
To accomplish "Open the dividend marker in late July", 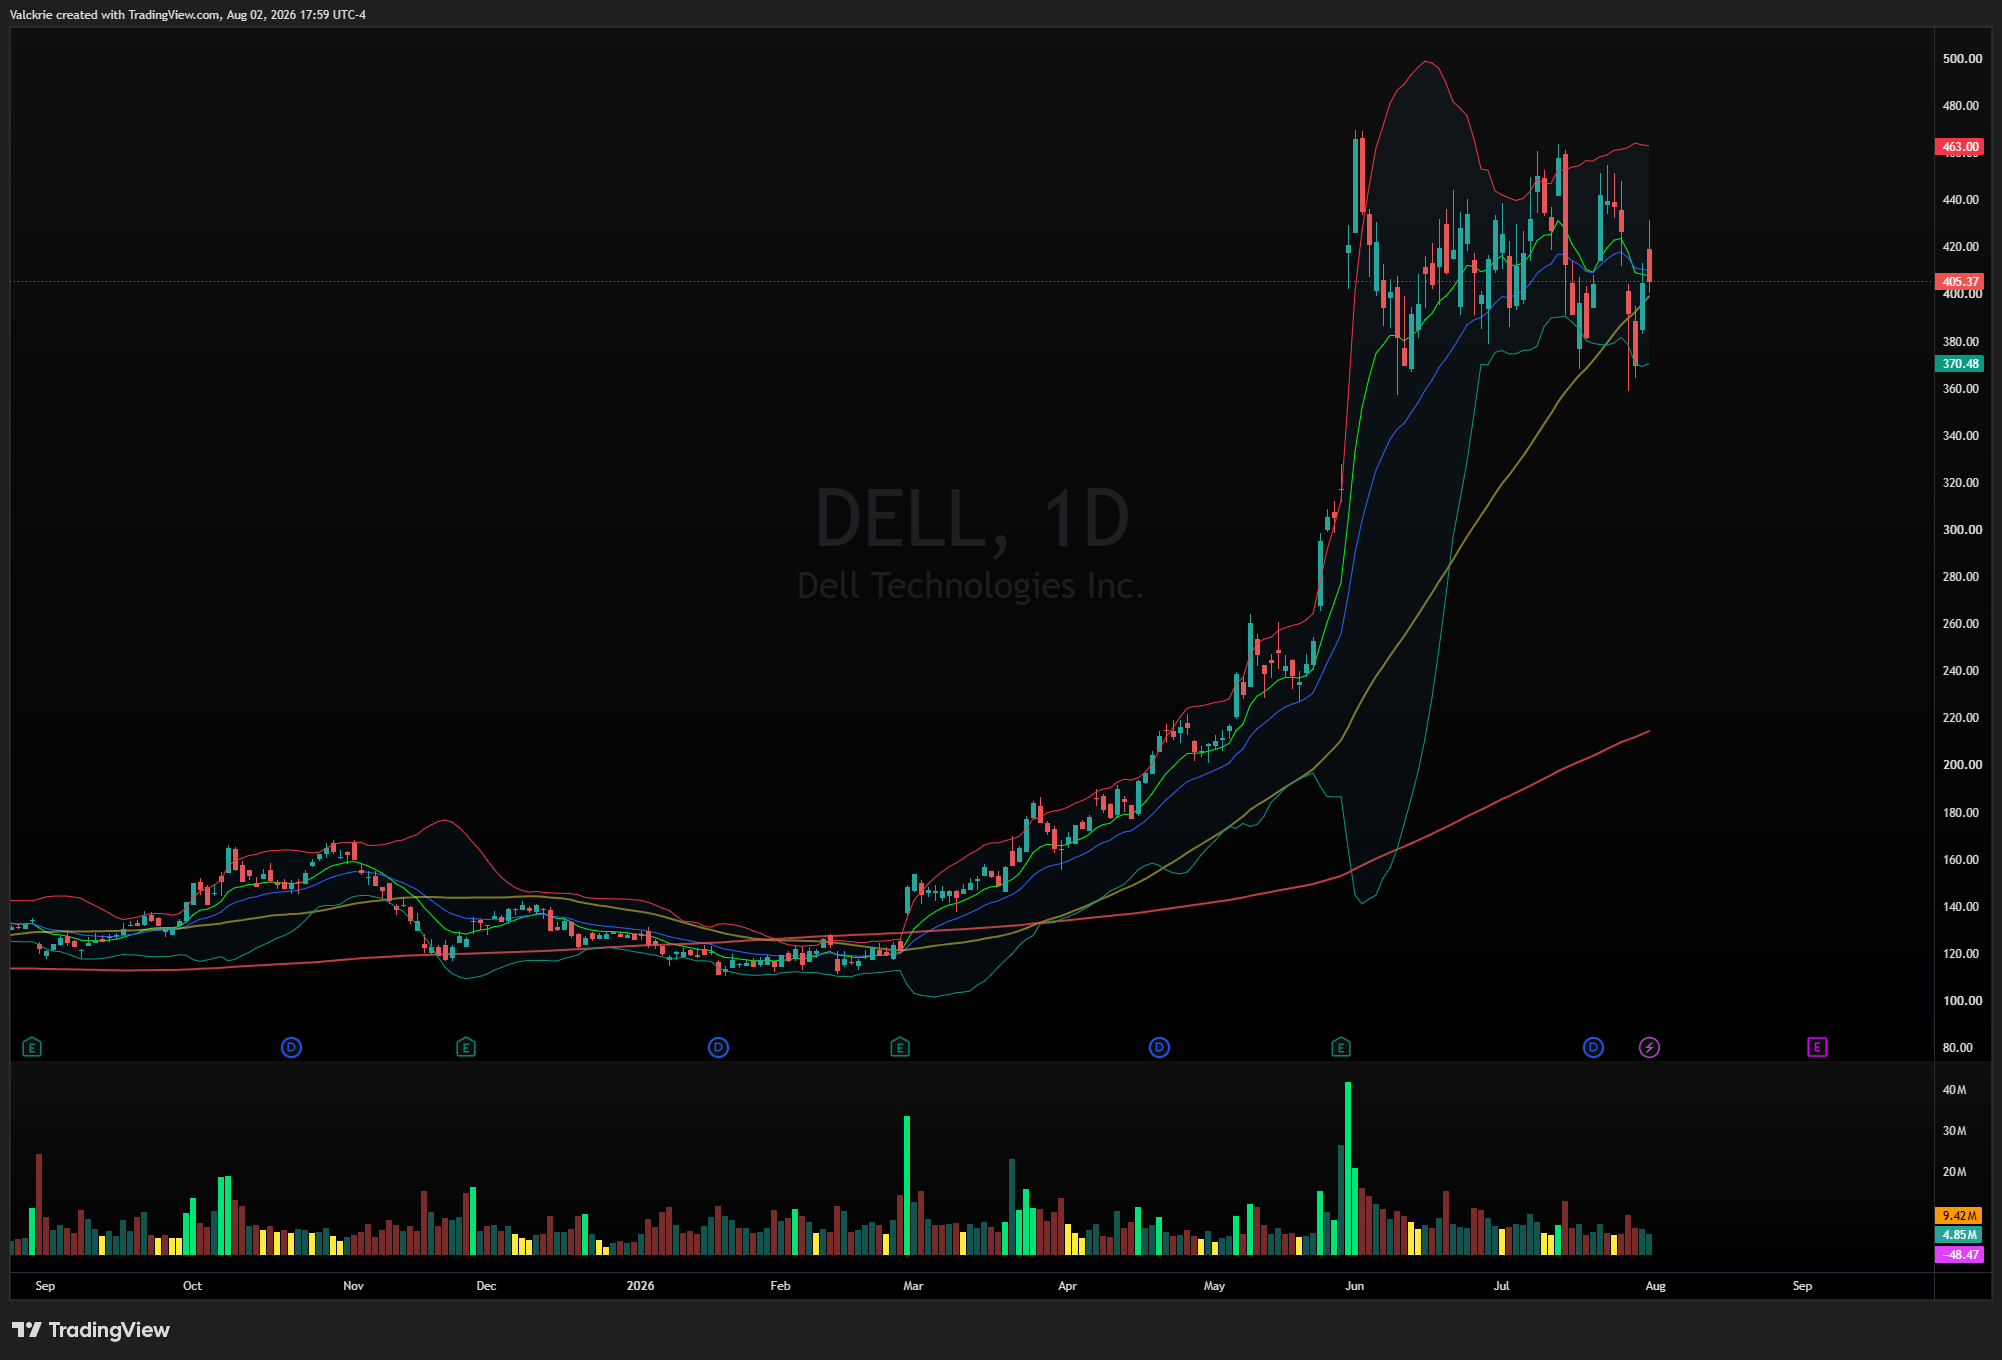I will (x=1593, y=1047).
